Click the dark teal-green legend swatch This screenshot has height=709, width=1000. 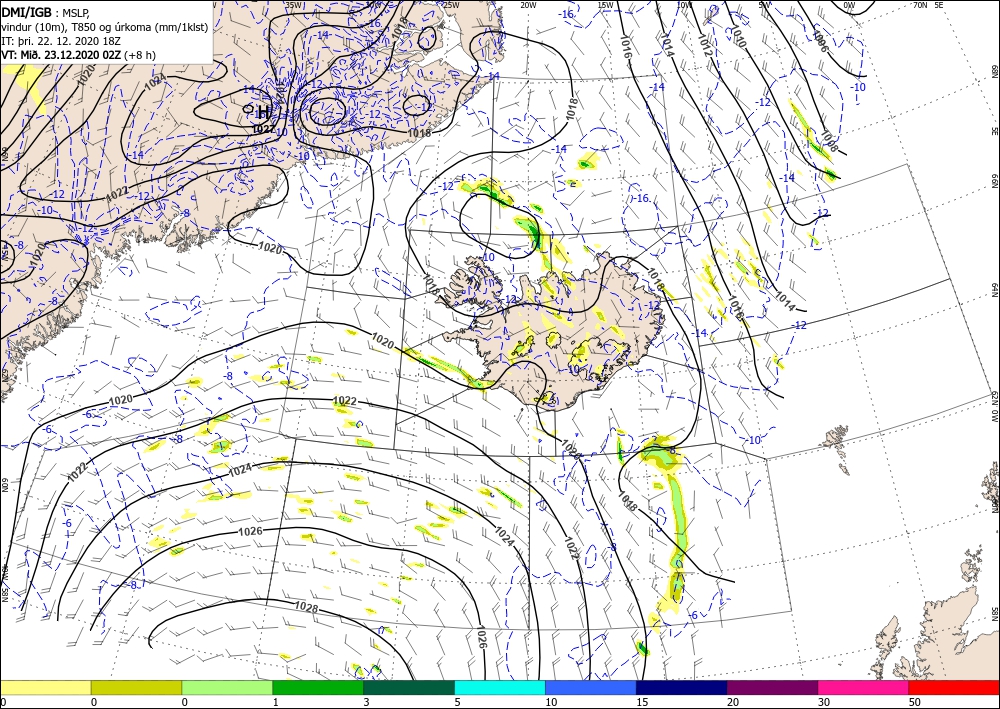(x=409, y=687)
